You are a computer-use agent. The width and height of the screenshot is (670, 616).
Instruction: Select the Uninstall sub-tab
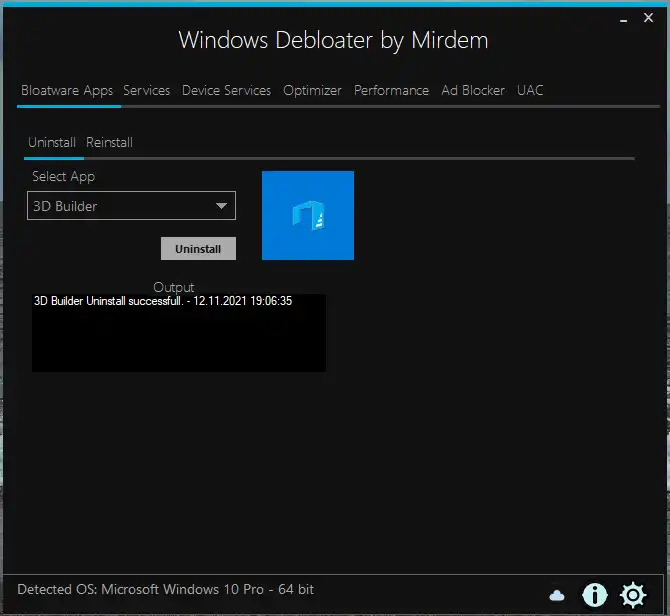[x=52, y=142]
